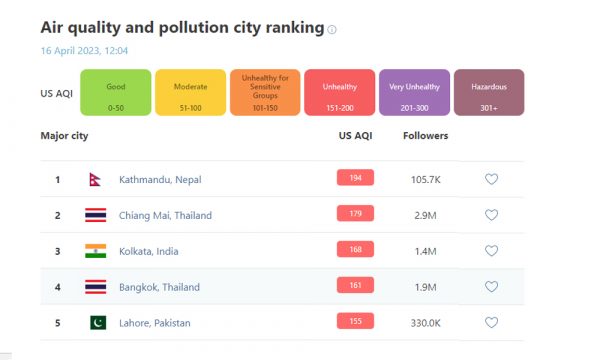Image resolution: width=600 pixels, height=360 pixels.
Task: Click the Nepal flag icon
Action: (95, 179)
